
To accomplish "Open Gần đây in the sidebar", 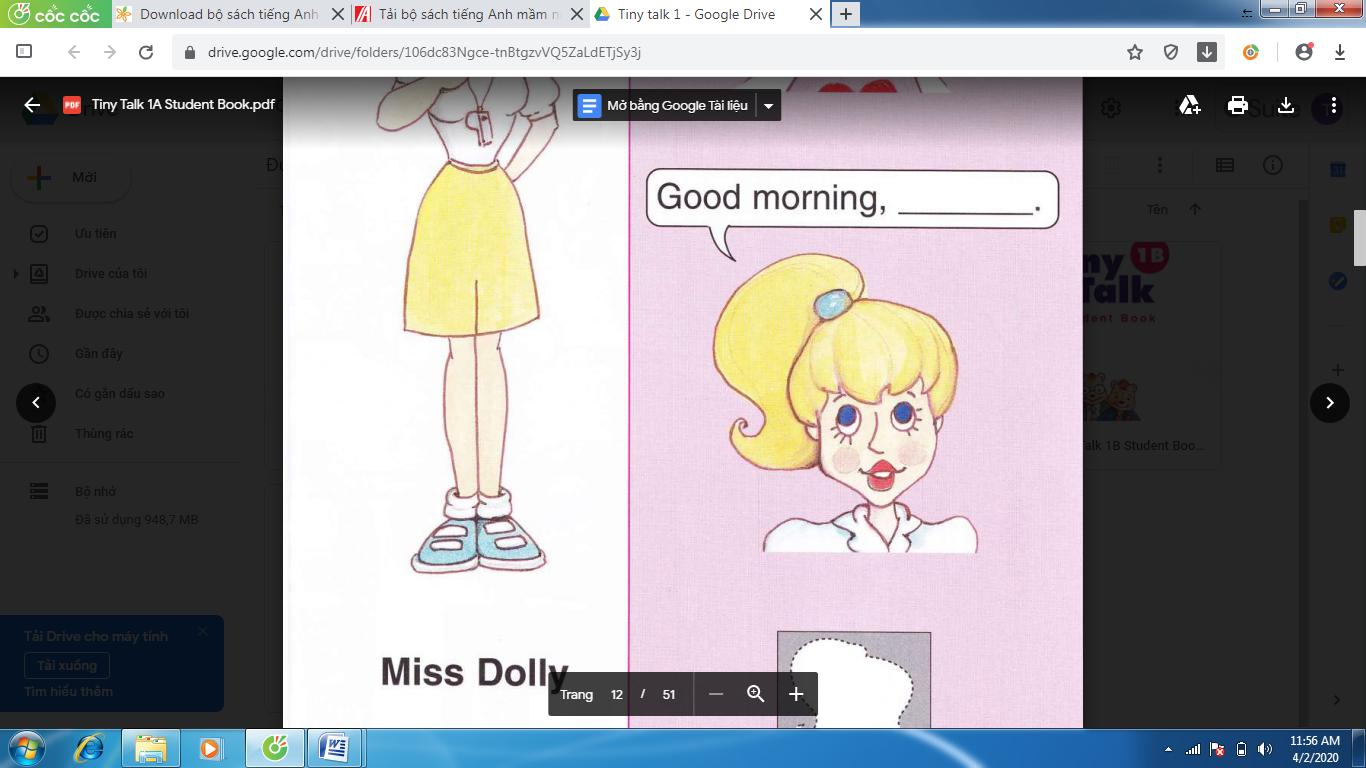I will point(99,353).
